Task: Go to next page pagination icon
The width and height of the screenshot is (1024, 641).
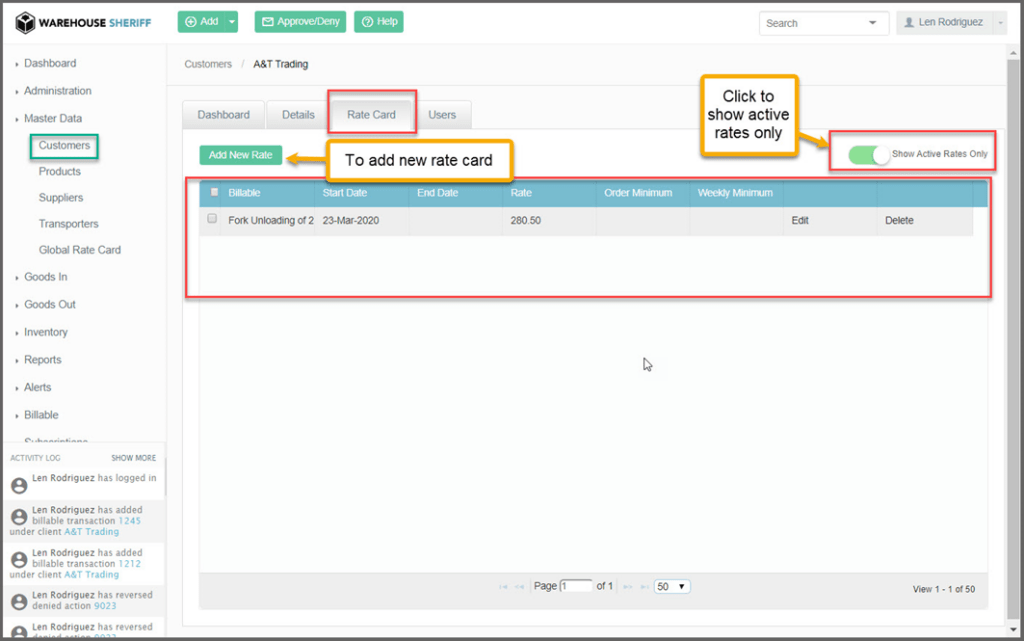Action: click(x=627, y=586)
